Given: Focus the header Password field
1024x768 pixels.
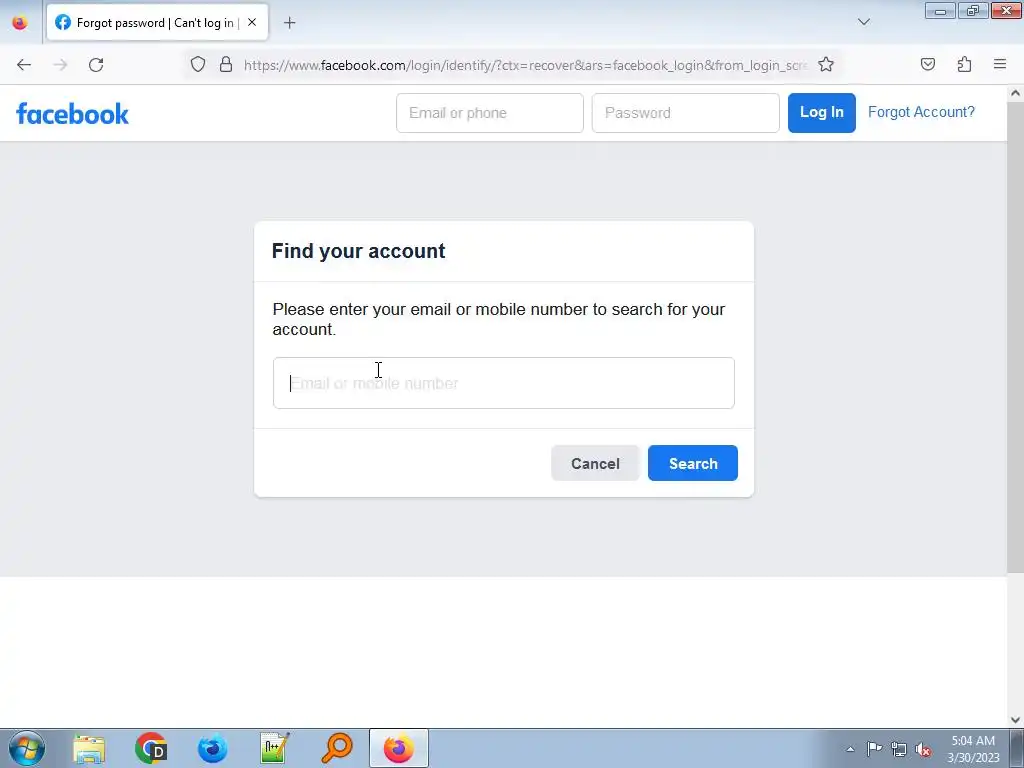Looking at the screenshot, I should [x=685, y=113].
